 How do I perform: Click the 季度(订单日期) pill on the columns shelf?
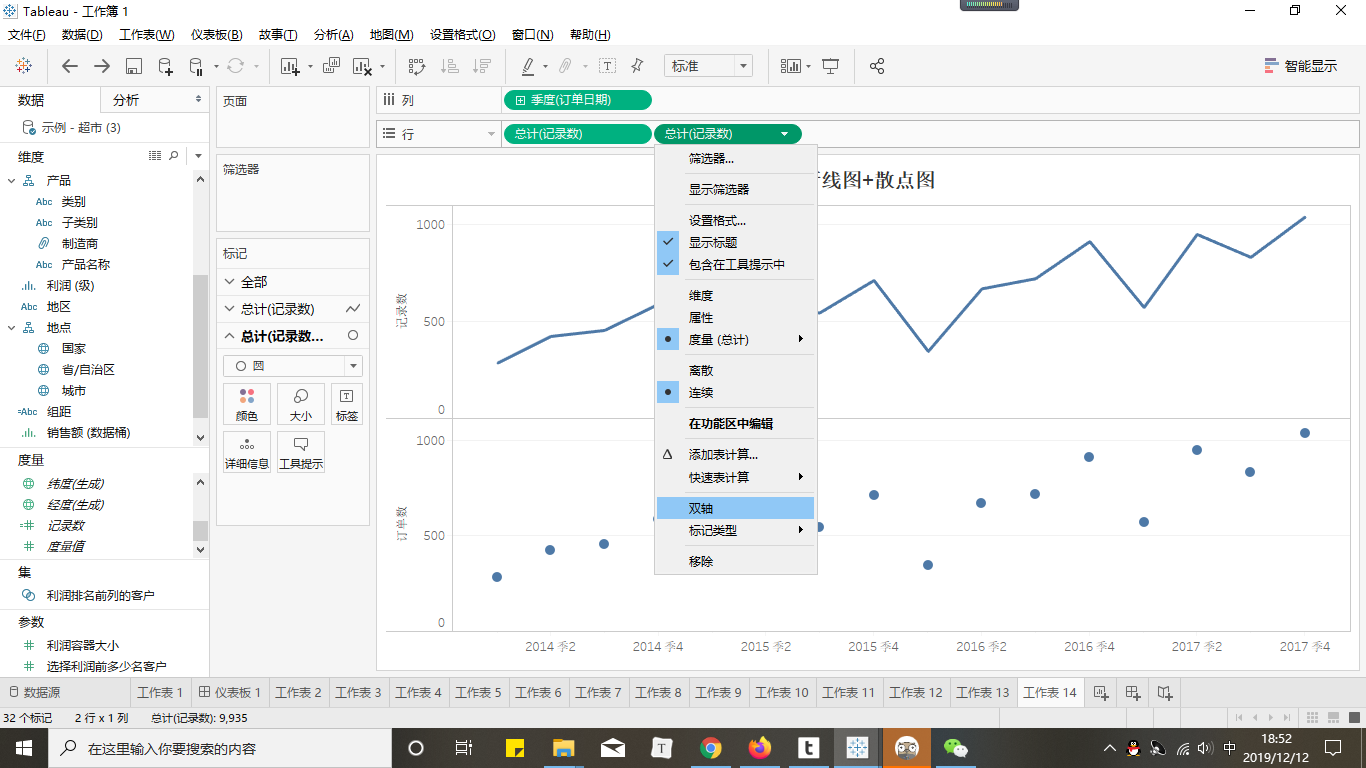(x=578, y=100)
